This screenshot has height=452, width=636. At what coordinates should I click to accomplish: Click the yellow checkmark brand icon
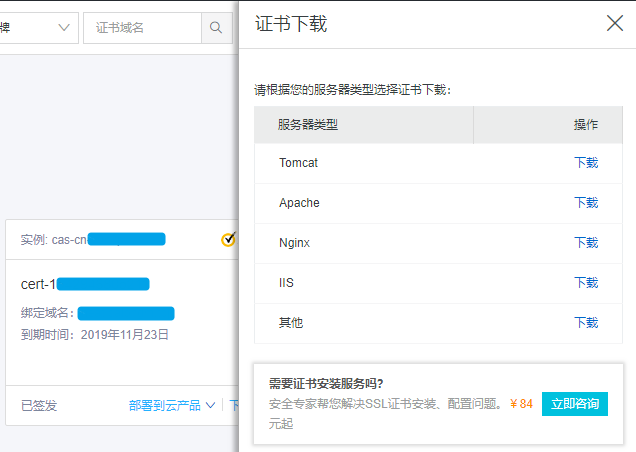click(x=229, y=239)
